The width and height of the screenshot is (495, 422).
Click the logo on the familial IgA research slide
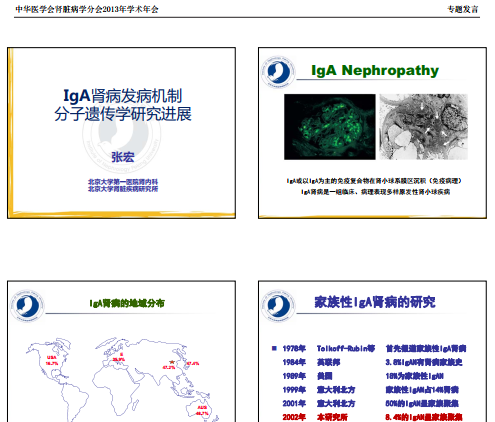[x=278, y=306]
